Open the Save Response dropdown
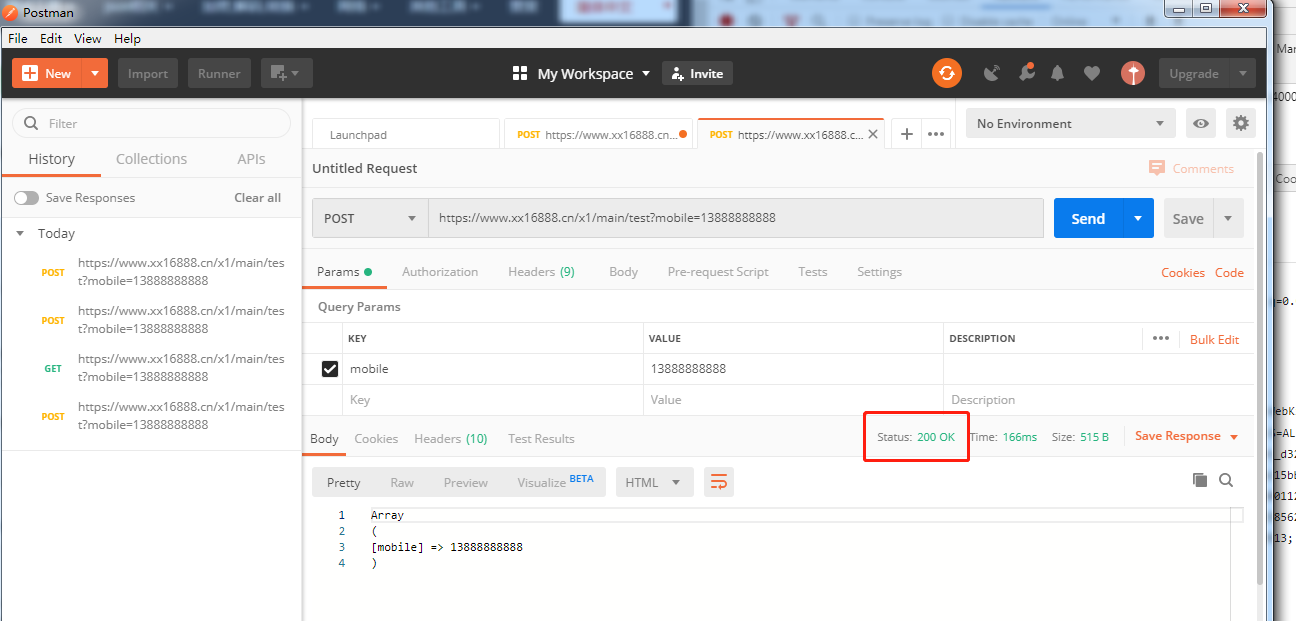1296x621 pixels. click(1187, 436)
